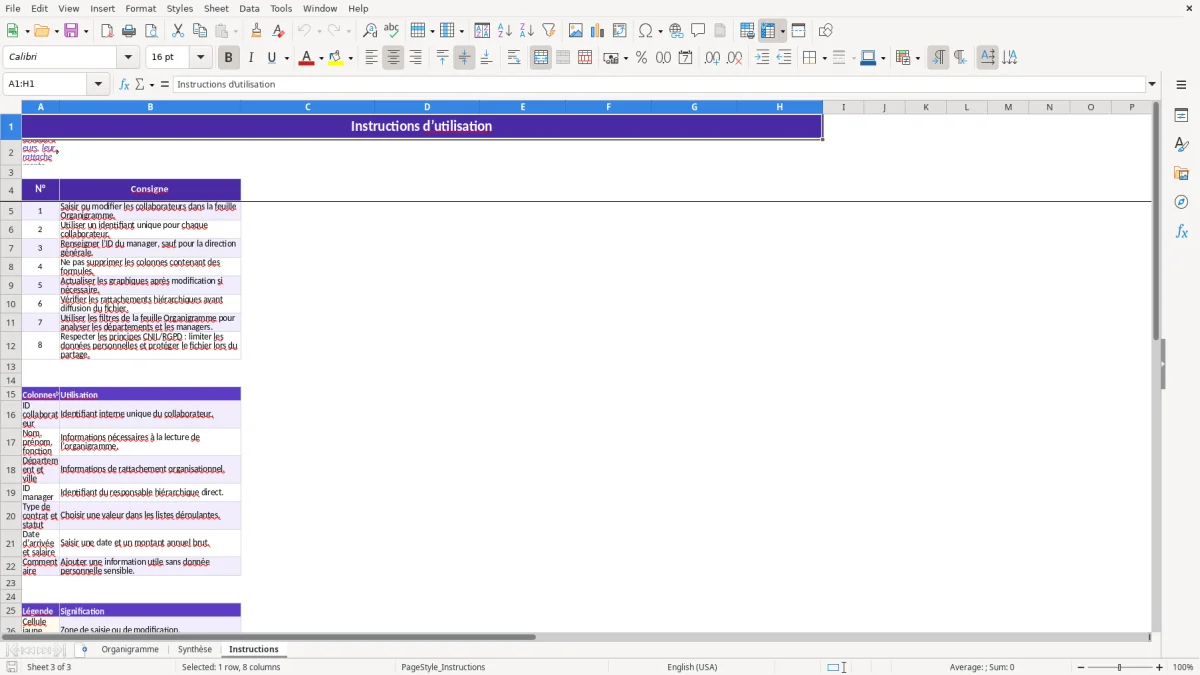Open the Data menu
The height and width of the screenshot is (675, 1200).
point(249,8)
